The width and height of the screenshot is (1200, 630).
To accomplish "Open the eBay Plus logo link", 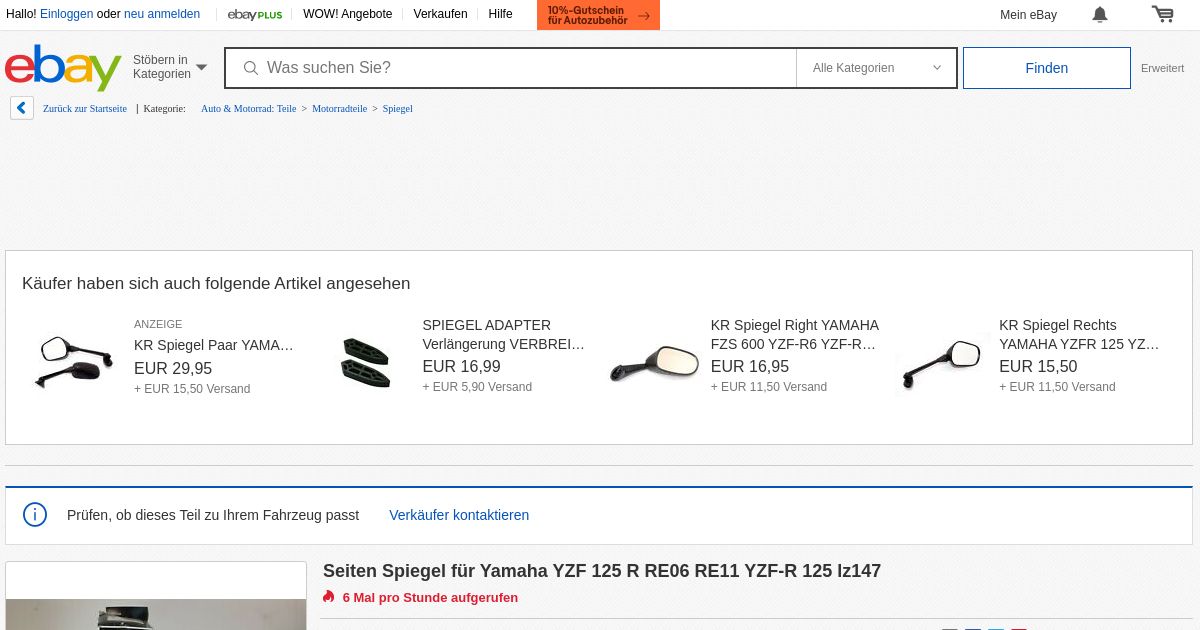I will [255, 14].
